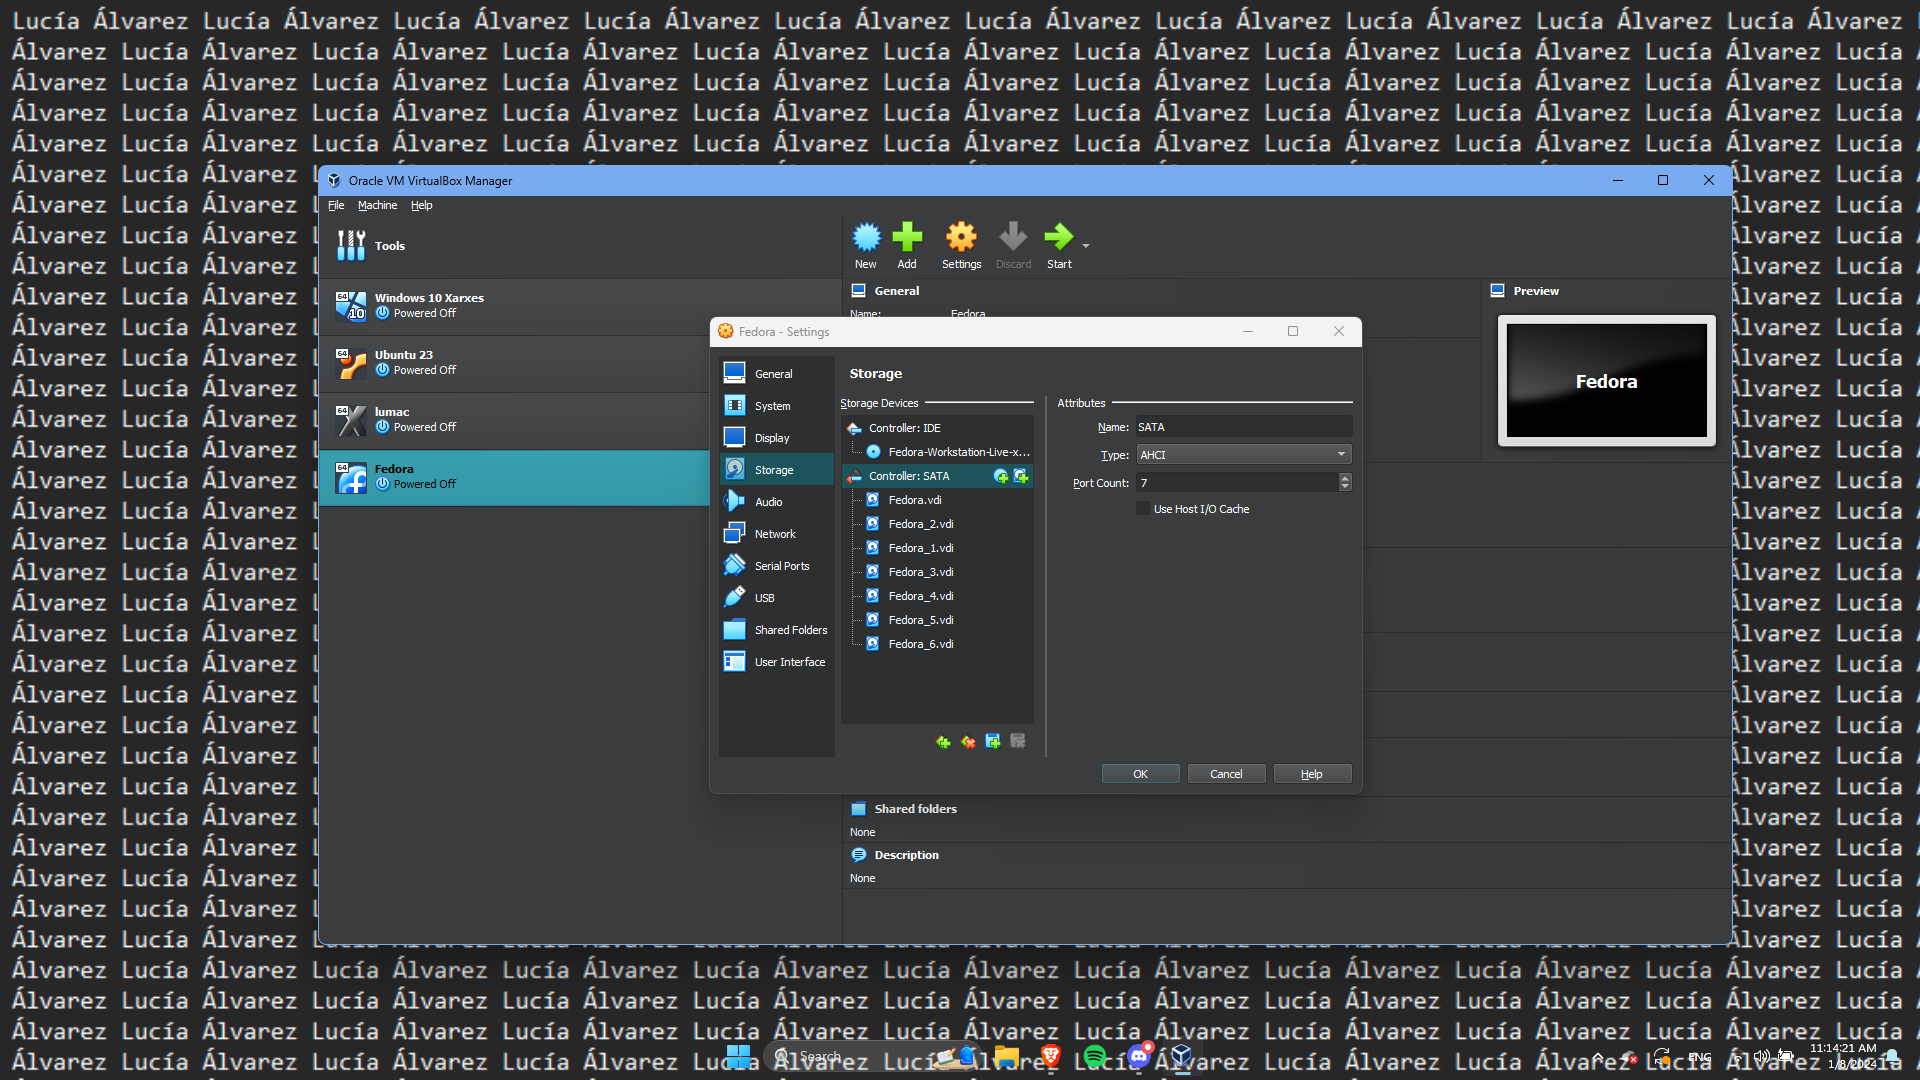Open the Machine menu
Image resolution: width=1920 pixels, height=1080 pixels.
tap(377, 205)
